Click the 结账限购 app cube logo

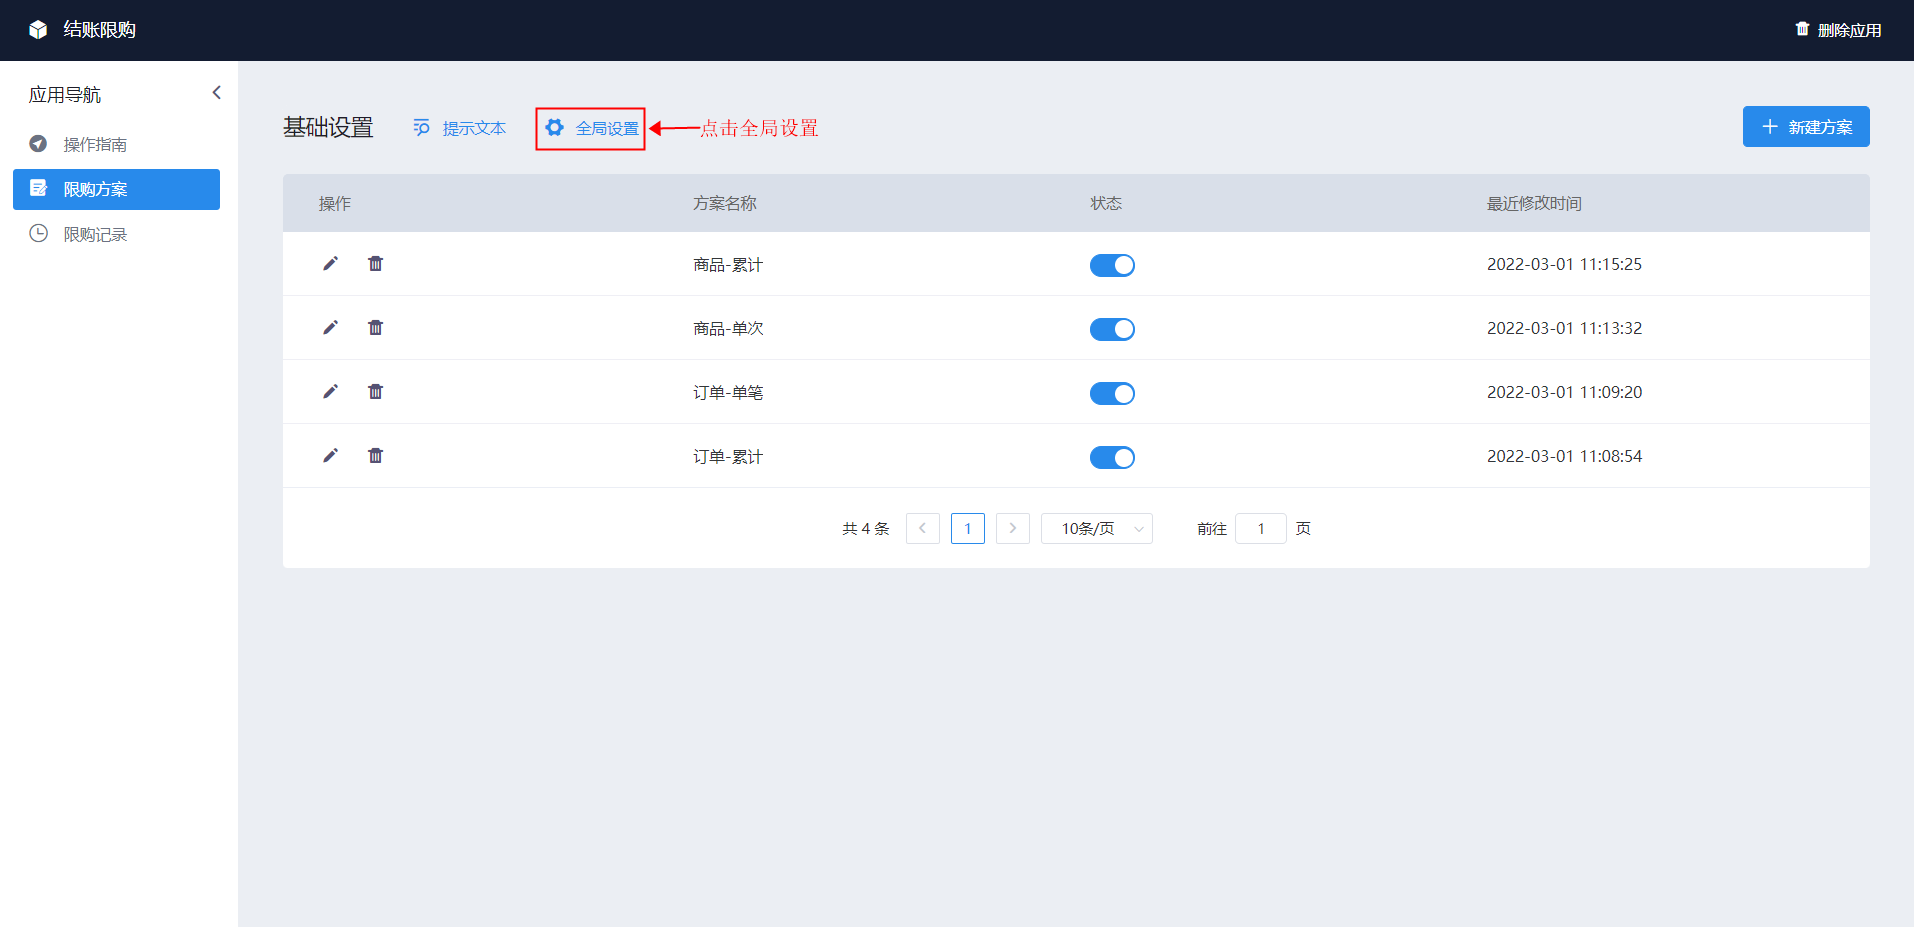(x=38, y=30)
